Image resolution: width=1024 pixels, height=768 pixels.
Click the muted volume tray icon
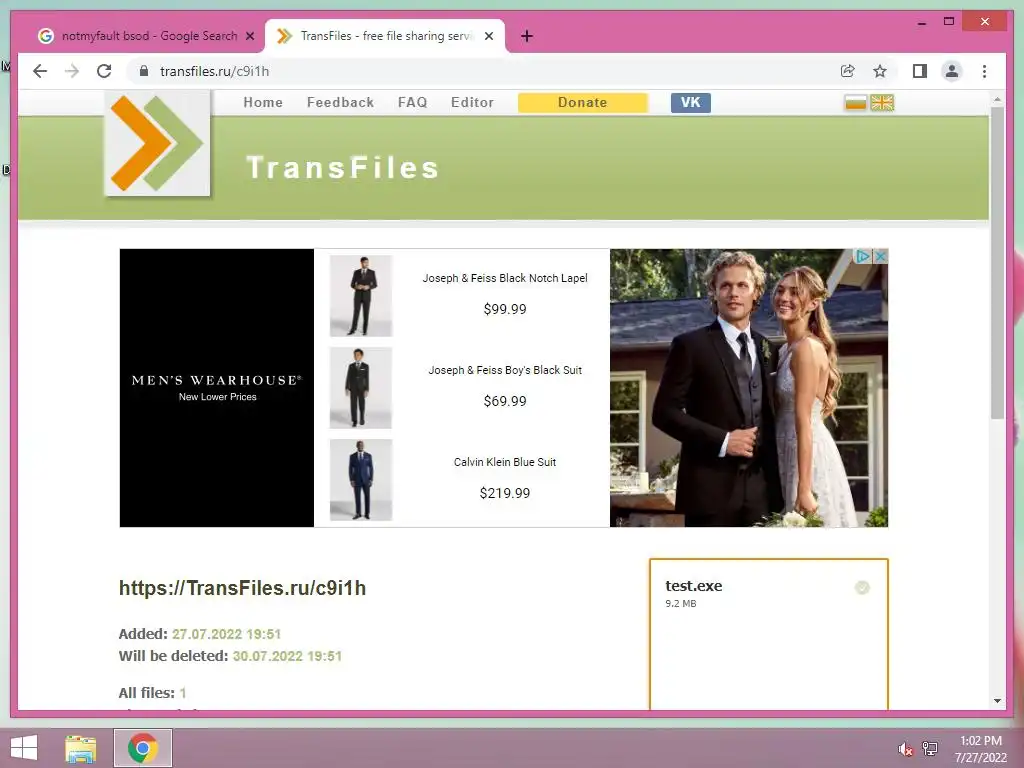pos(905,749)
